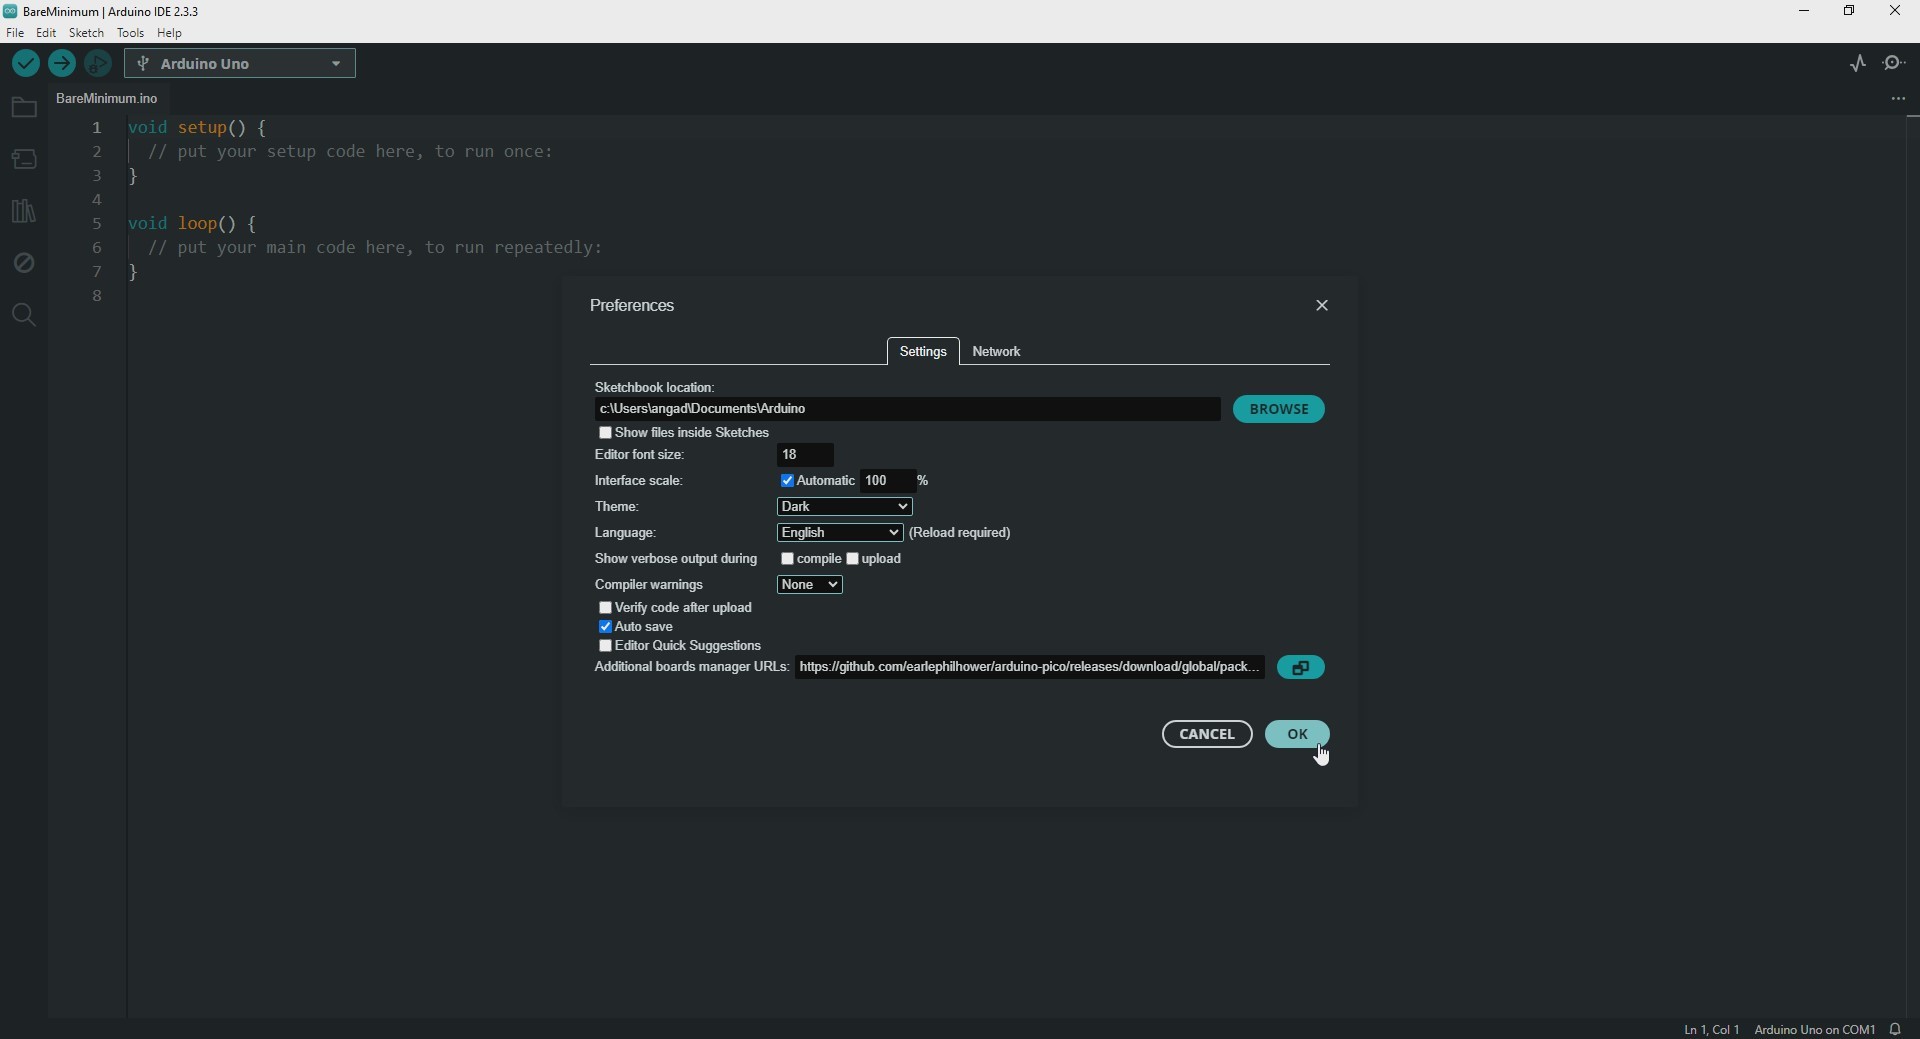Open the editor tab overflow menu
This screenshot has width=1920, height=1039.
(1898, 100)
